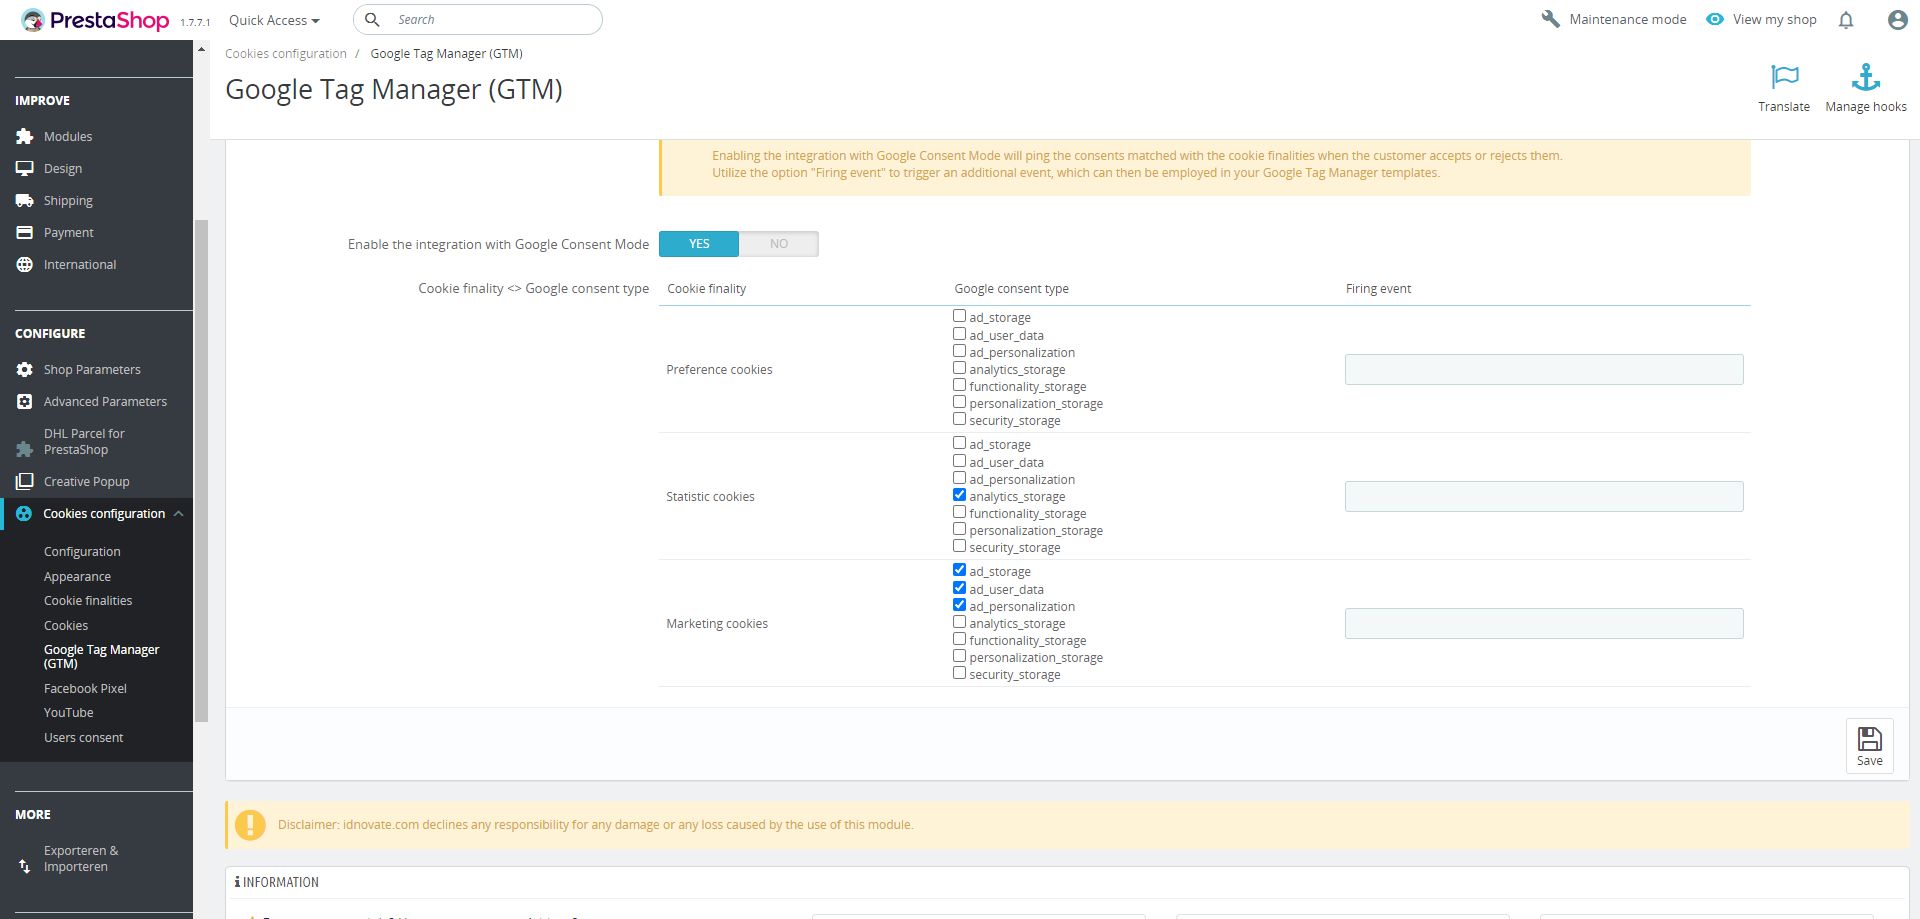Image resolution: width=1920 pixels, height=919 pixels.
Task: Click the Design monitor icon
Action: click(25, 168)
